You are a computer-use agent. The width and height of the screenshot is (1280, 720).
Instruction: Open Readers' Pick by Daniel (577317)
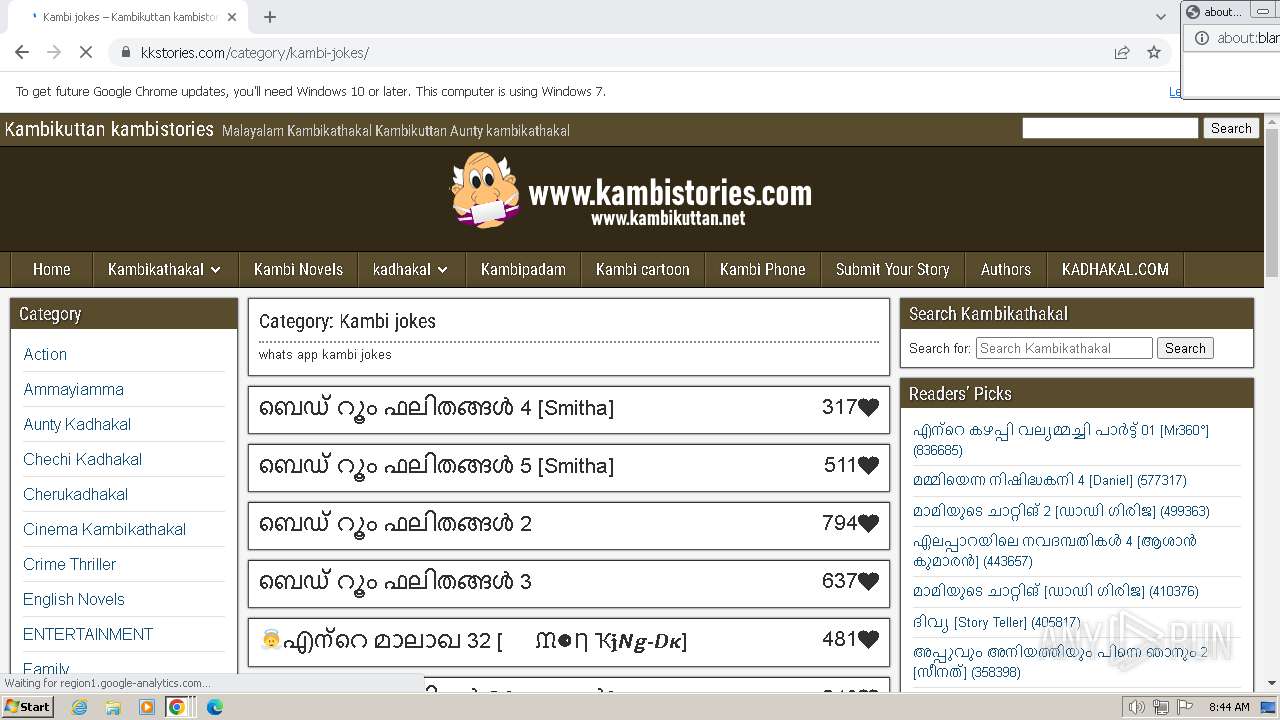click(x=1049, y=480)
